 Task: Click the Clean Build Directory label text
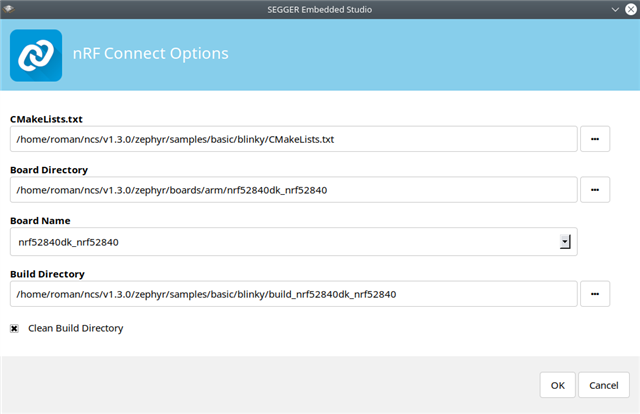point(76,328)
